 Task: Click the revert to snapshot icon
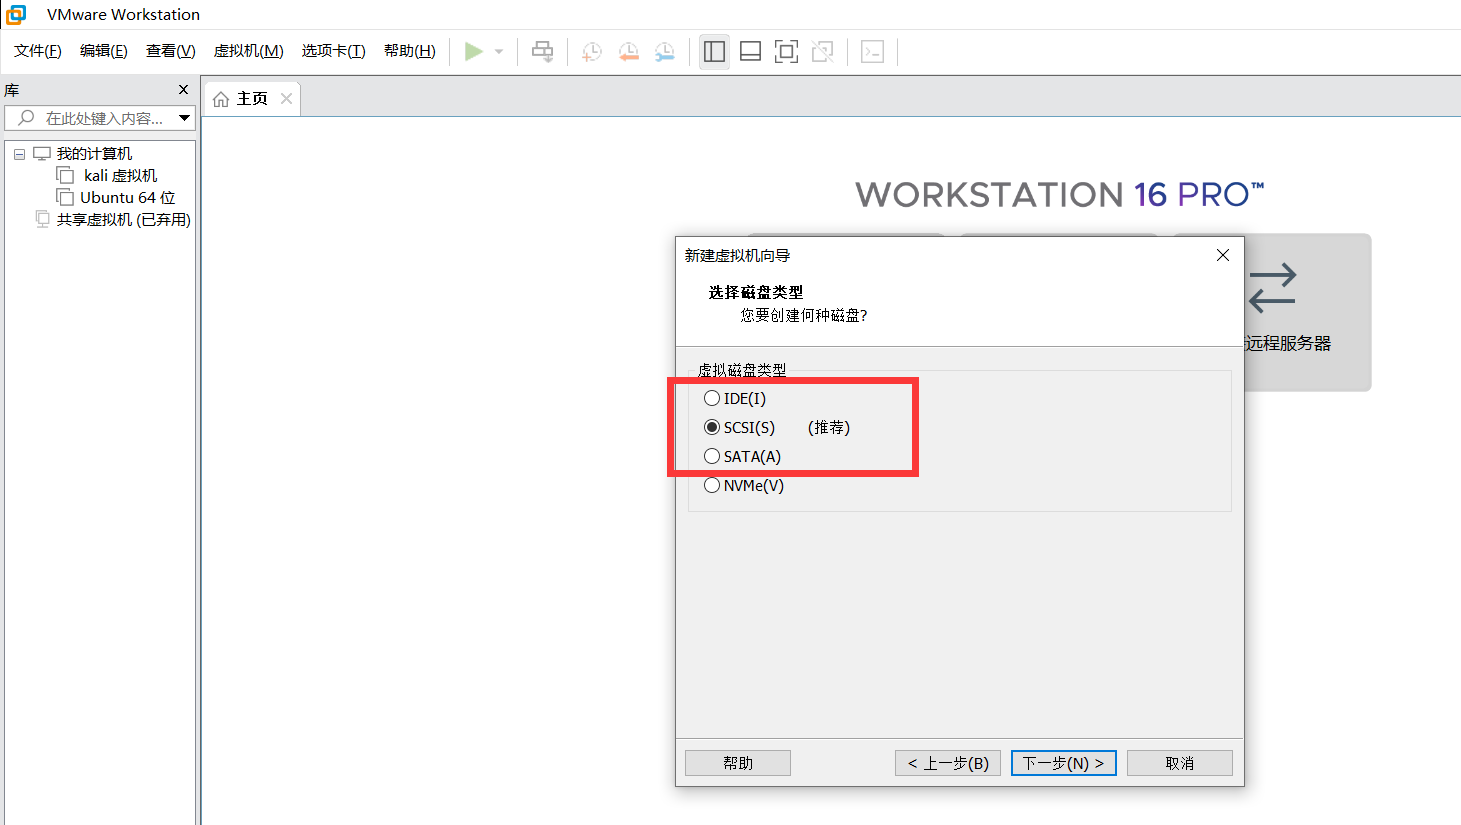coord(628,52)
